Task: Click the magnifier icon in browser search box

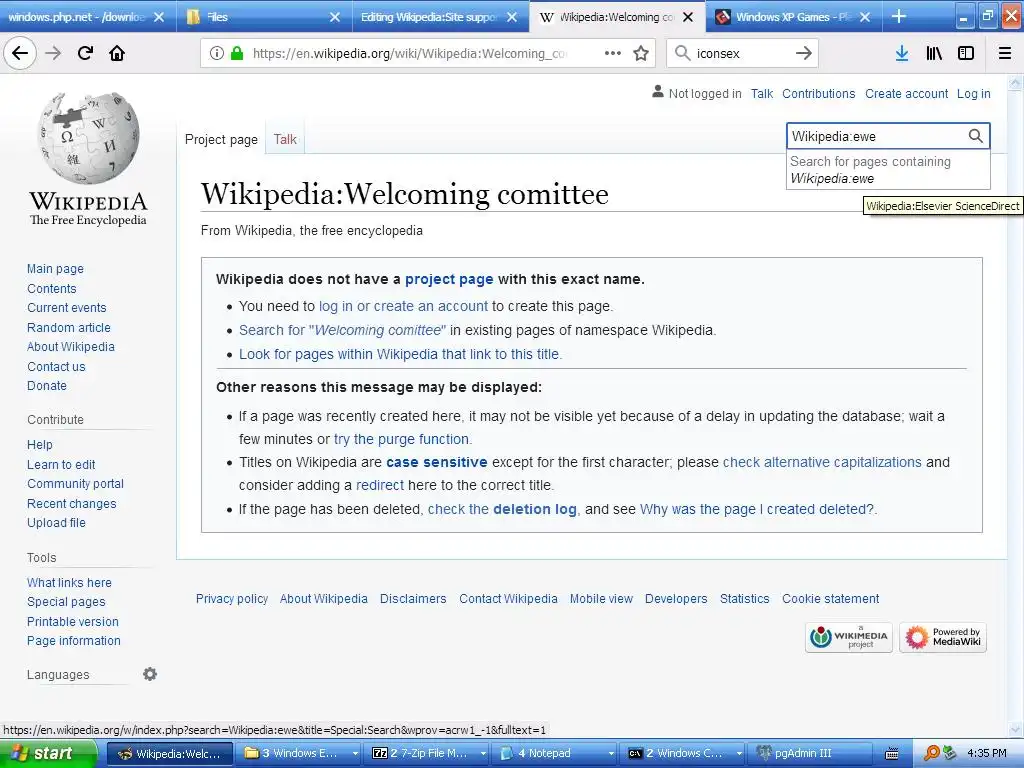Action: coord(682,53)
